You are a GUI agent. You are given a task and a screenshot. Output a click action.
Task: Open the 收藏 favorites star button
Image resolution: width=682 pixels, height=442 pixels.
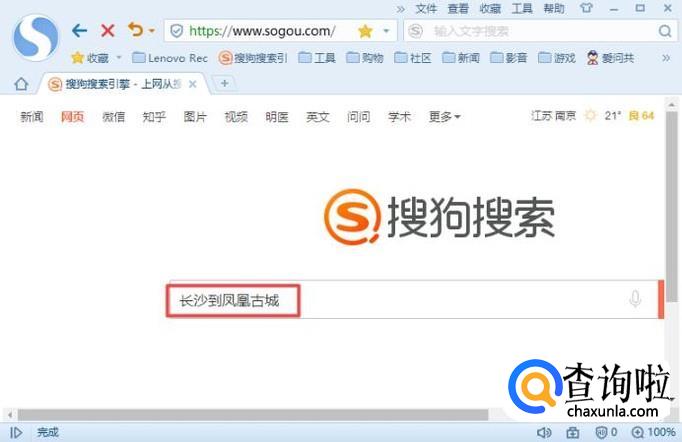click(x=90, y=58)
